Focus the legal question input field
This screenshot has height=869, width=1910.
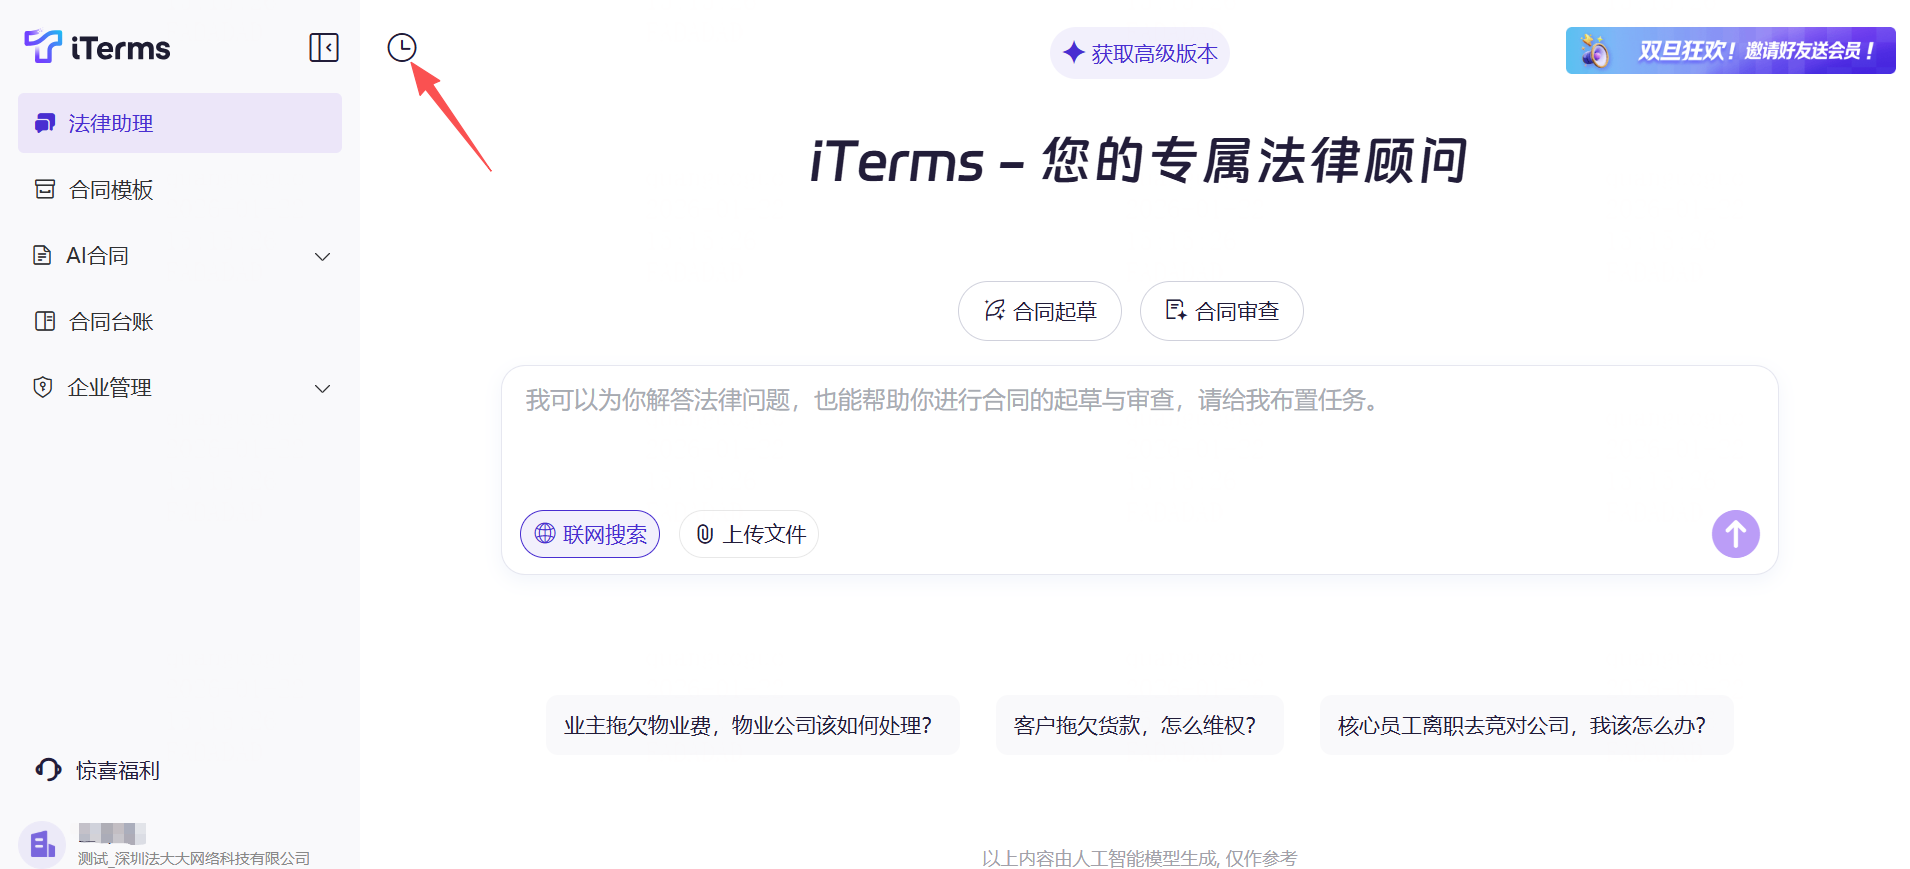(1139, 430)
